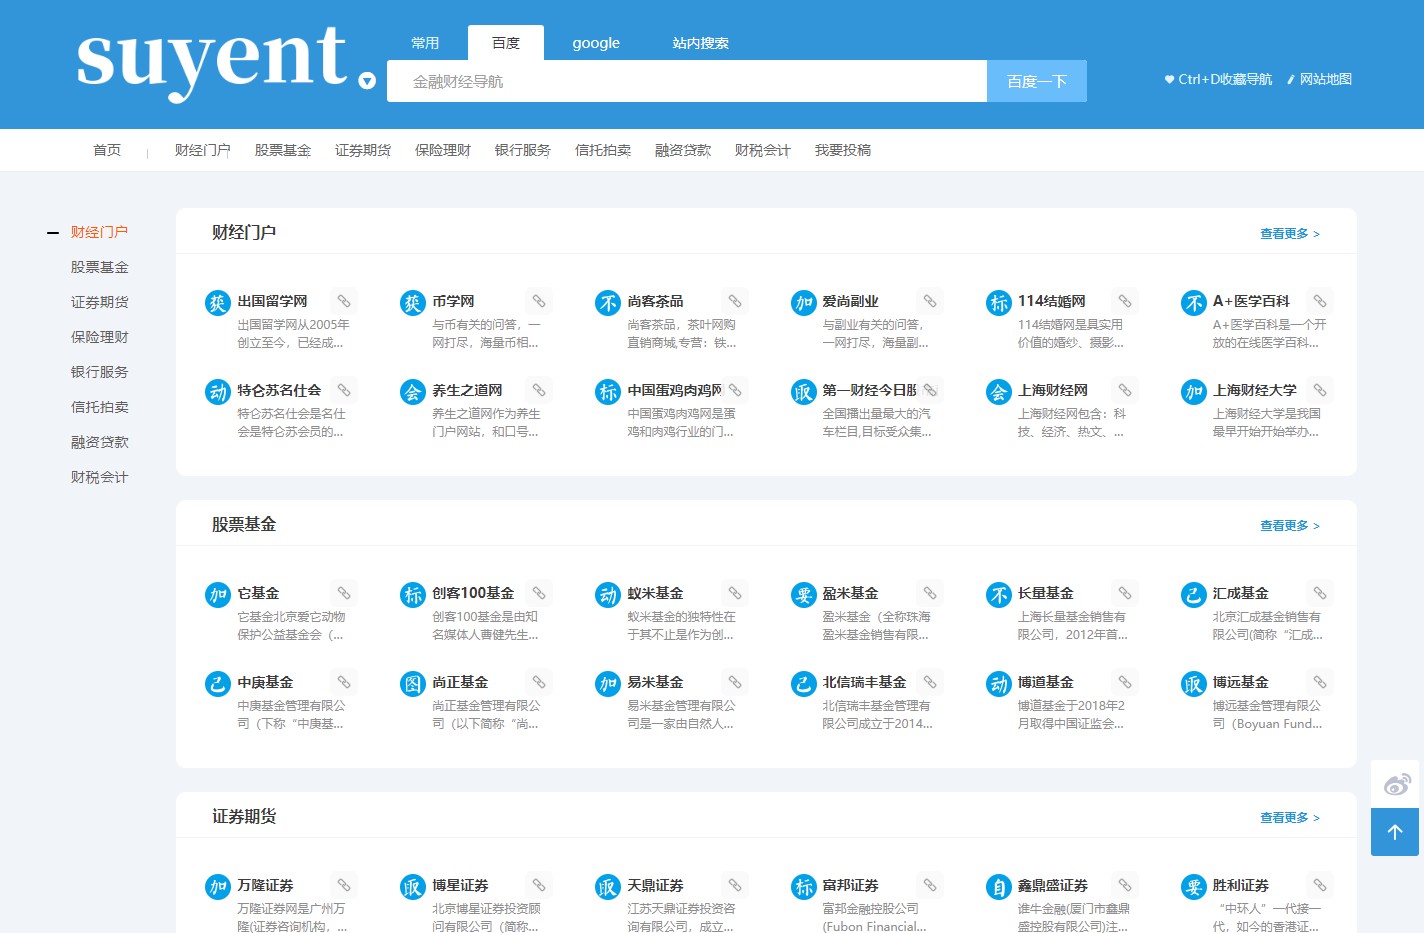Click the 蚁米基金 round site icon
Viewport: 1424px width, 933px height.
608,595
